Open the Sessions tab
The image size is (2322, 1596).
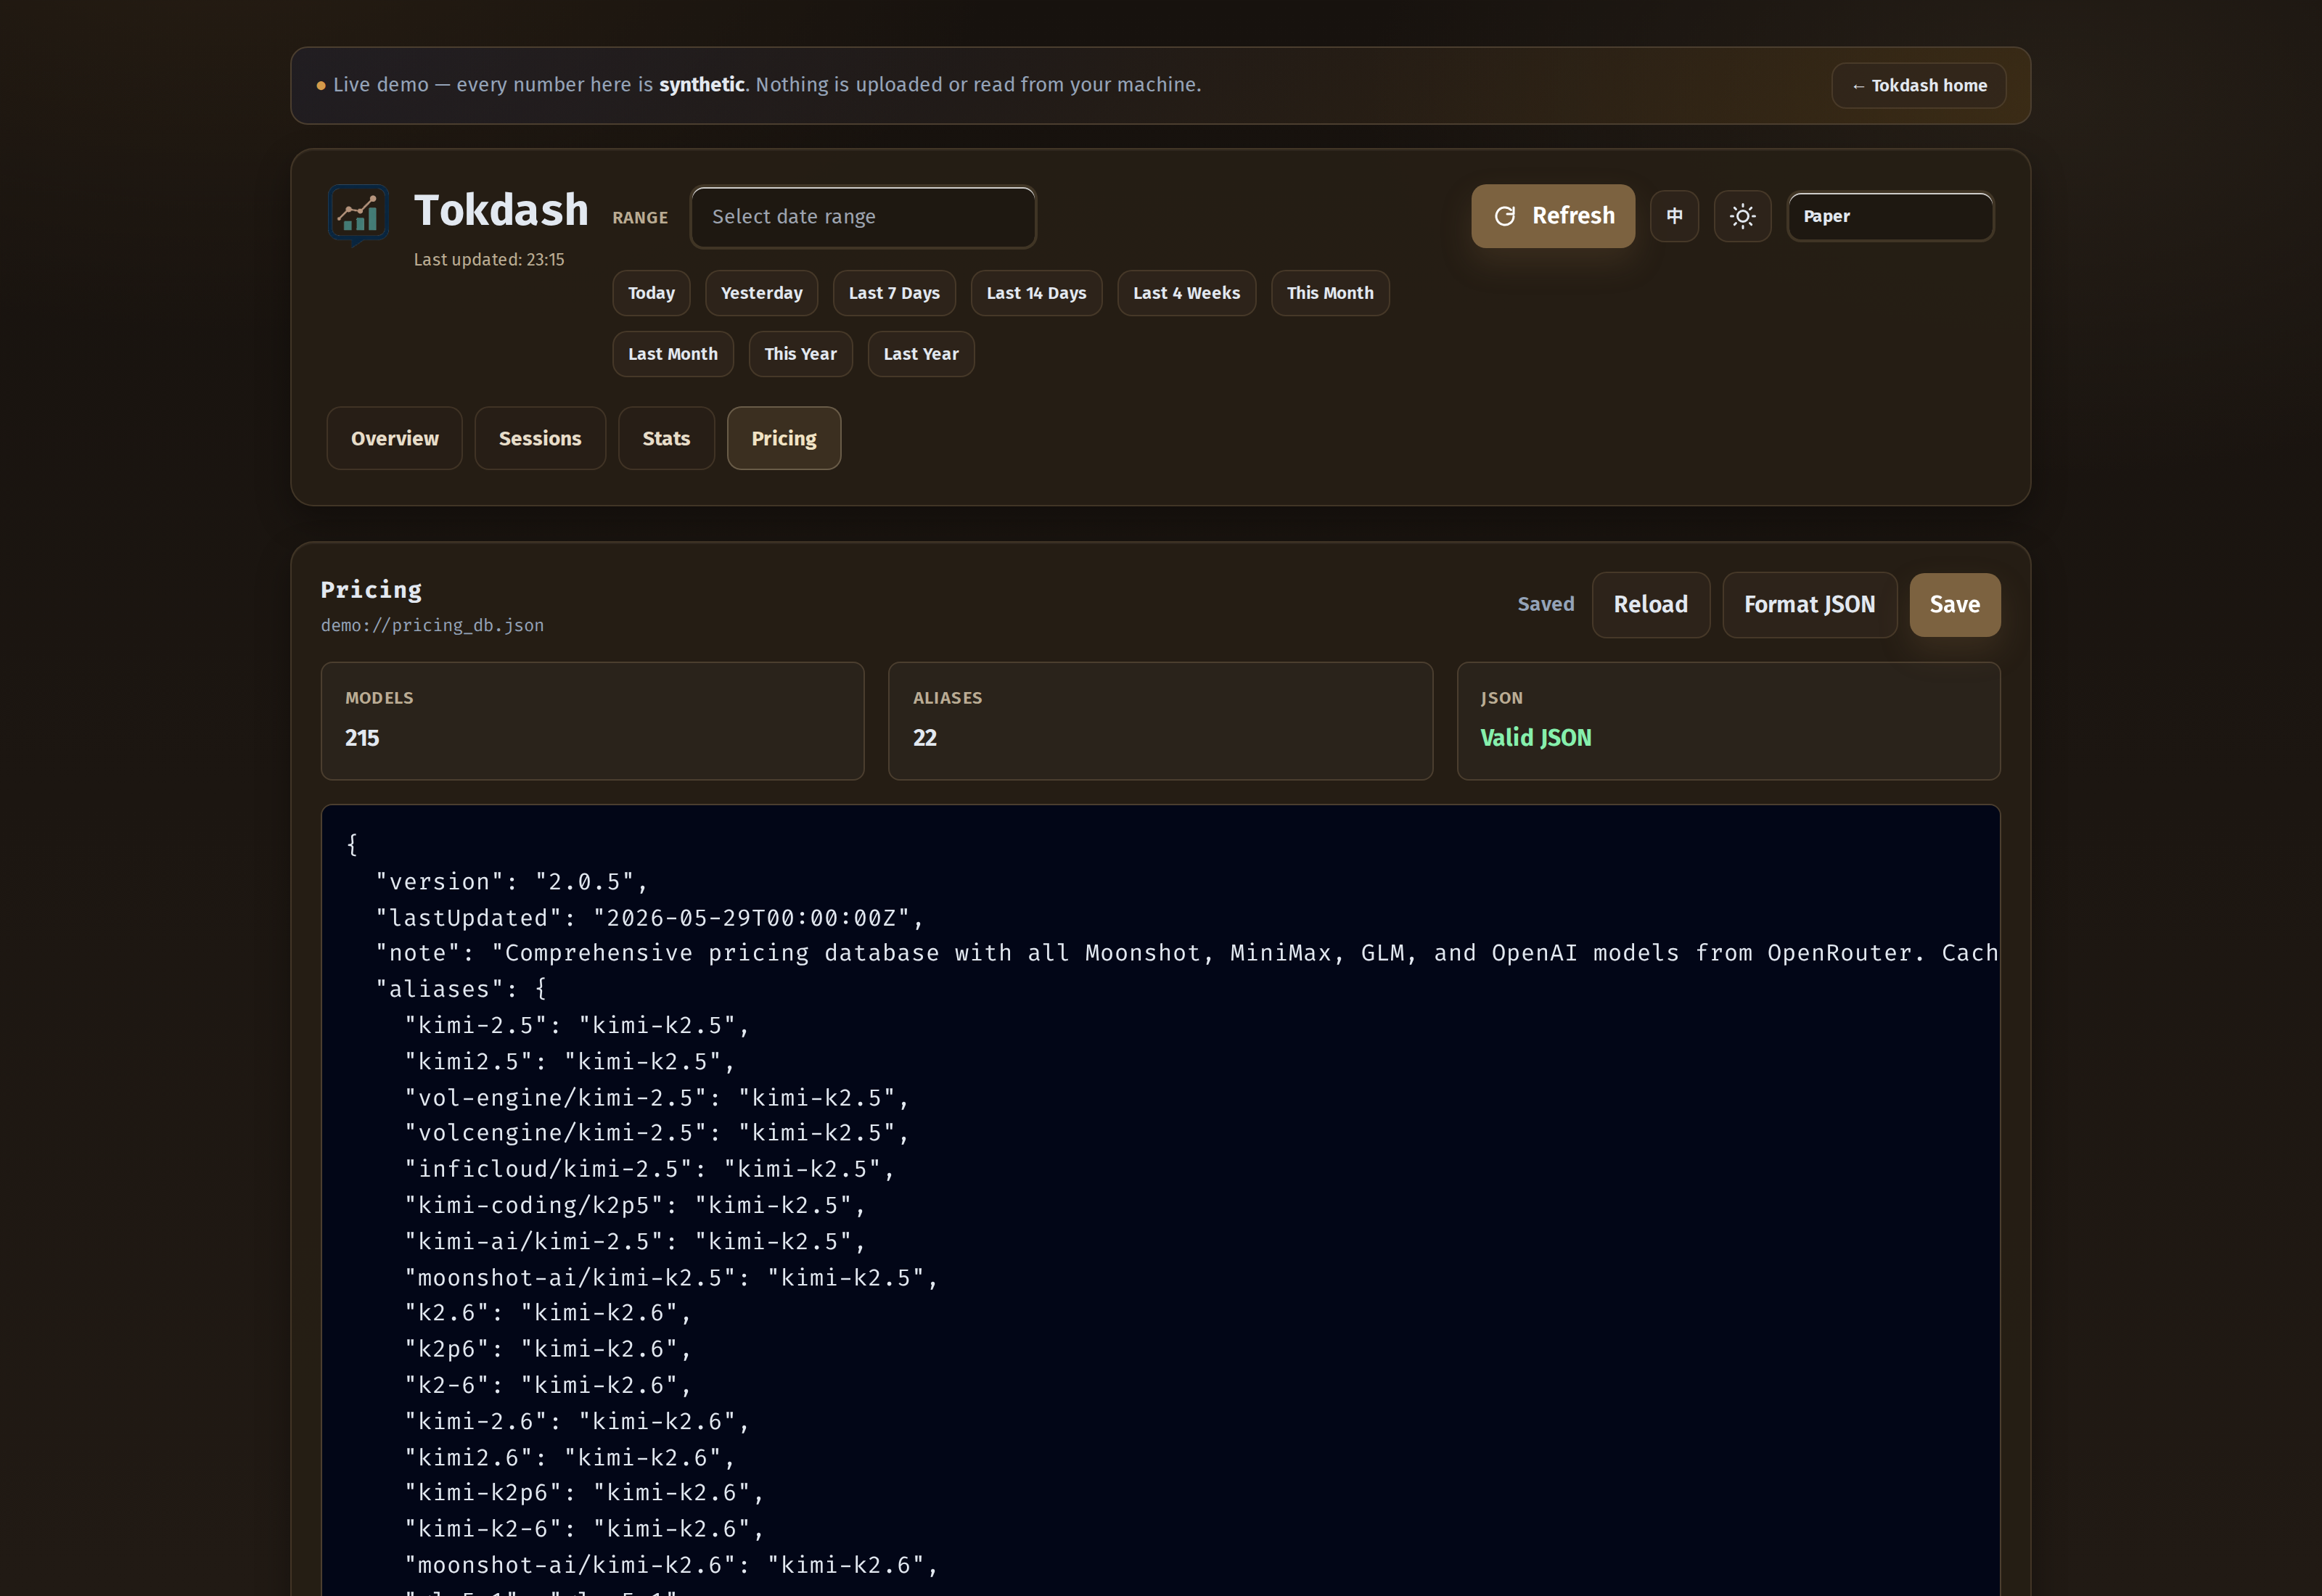coord(540,438)
